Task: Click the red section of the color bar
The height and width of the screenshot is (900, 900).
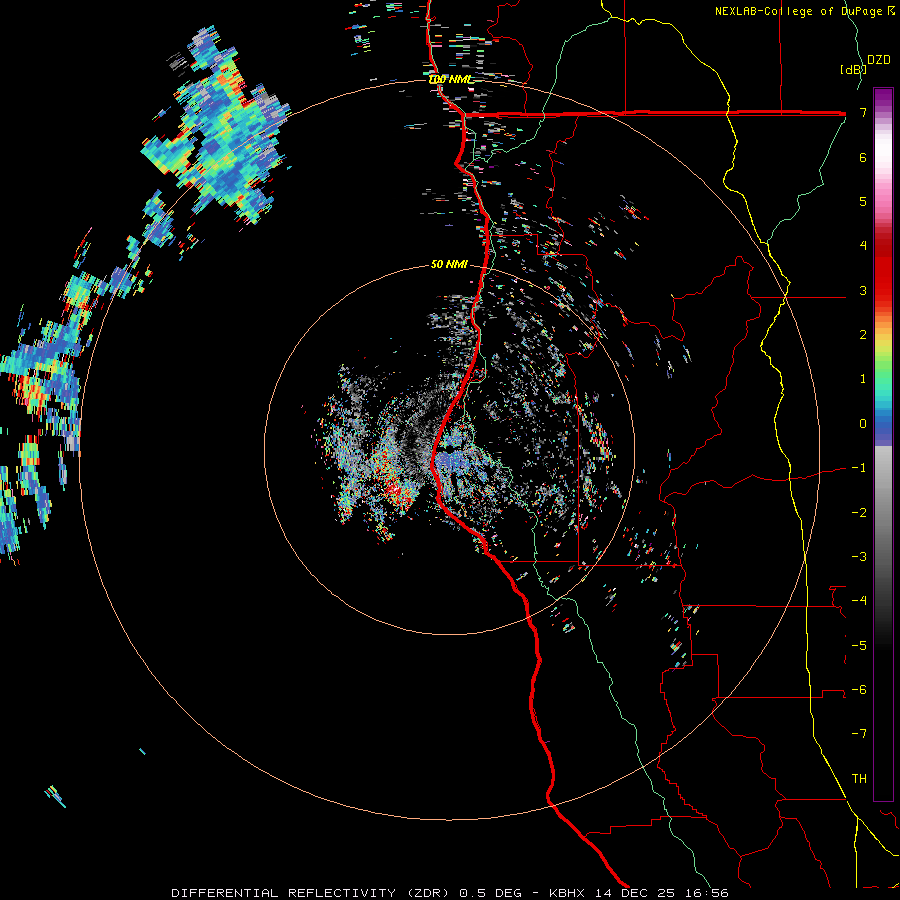Action: click(x=883, y=267)
